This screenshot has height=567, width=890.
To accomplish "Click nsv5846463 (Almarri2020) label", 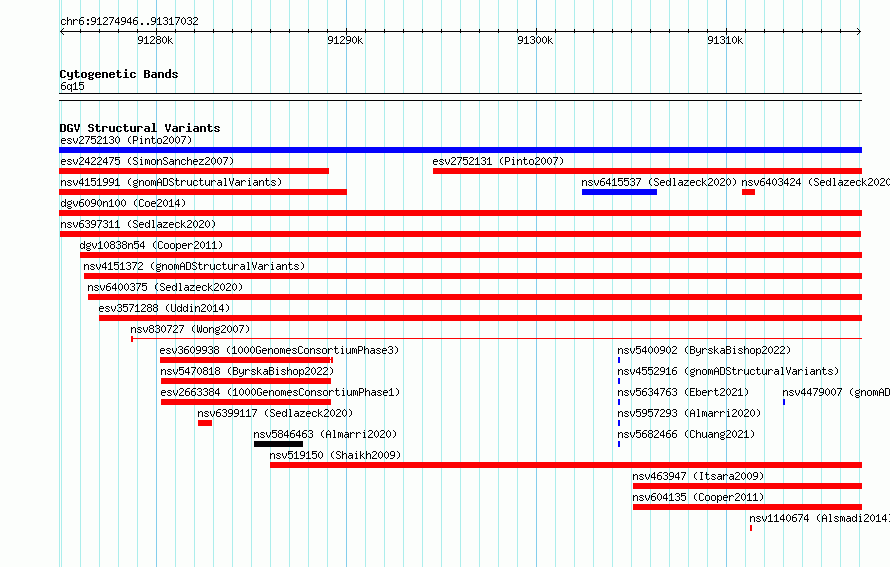I will (x=325, y=434).
